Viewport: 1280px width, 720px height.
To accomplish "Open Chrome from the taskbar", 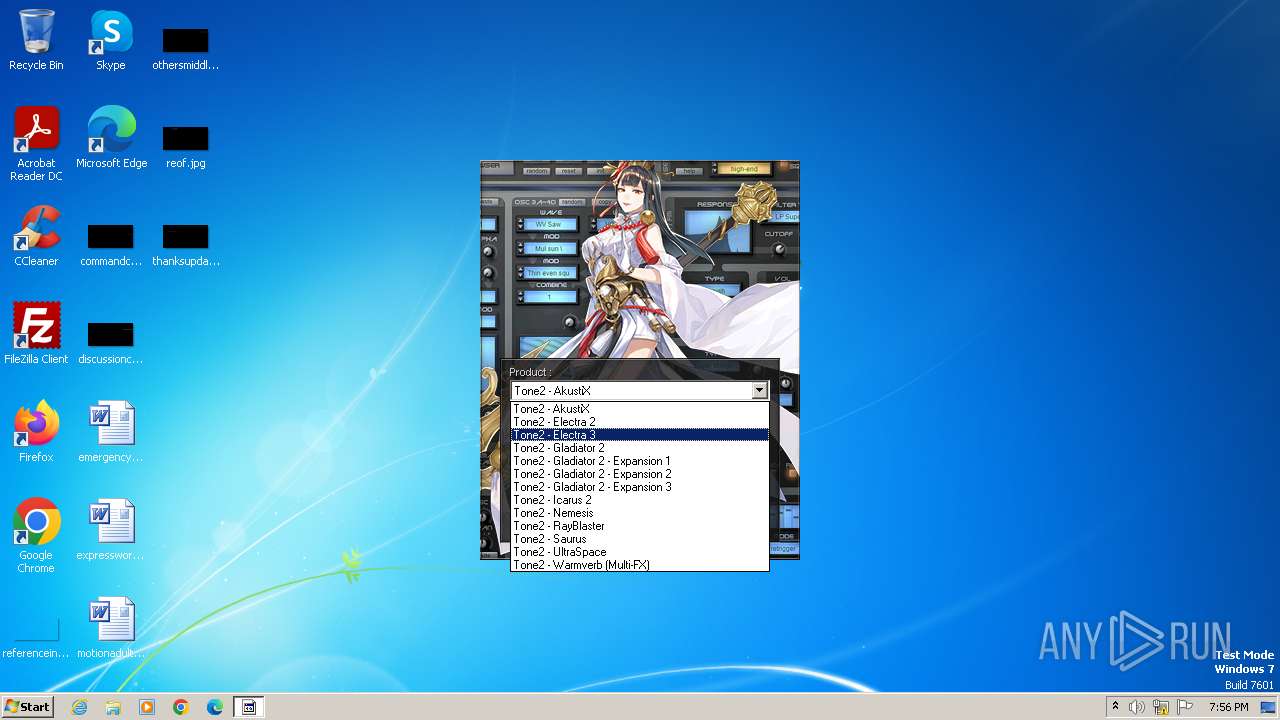I will [x=181, y=707].
